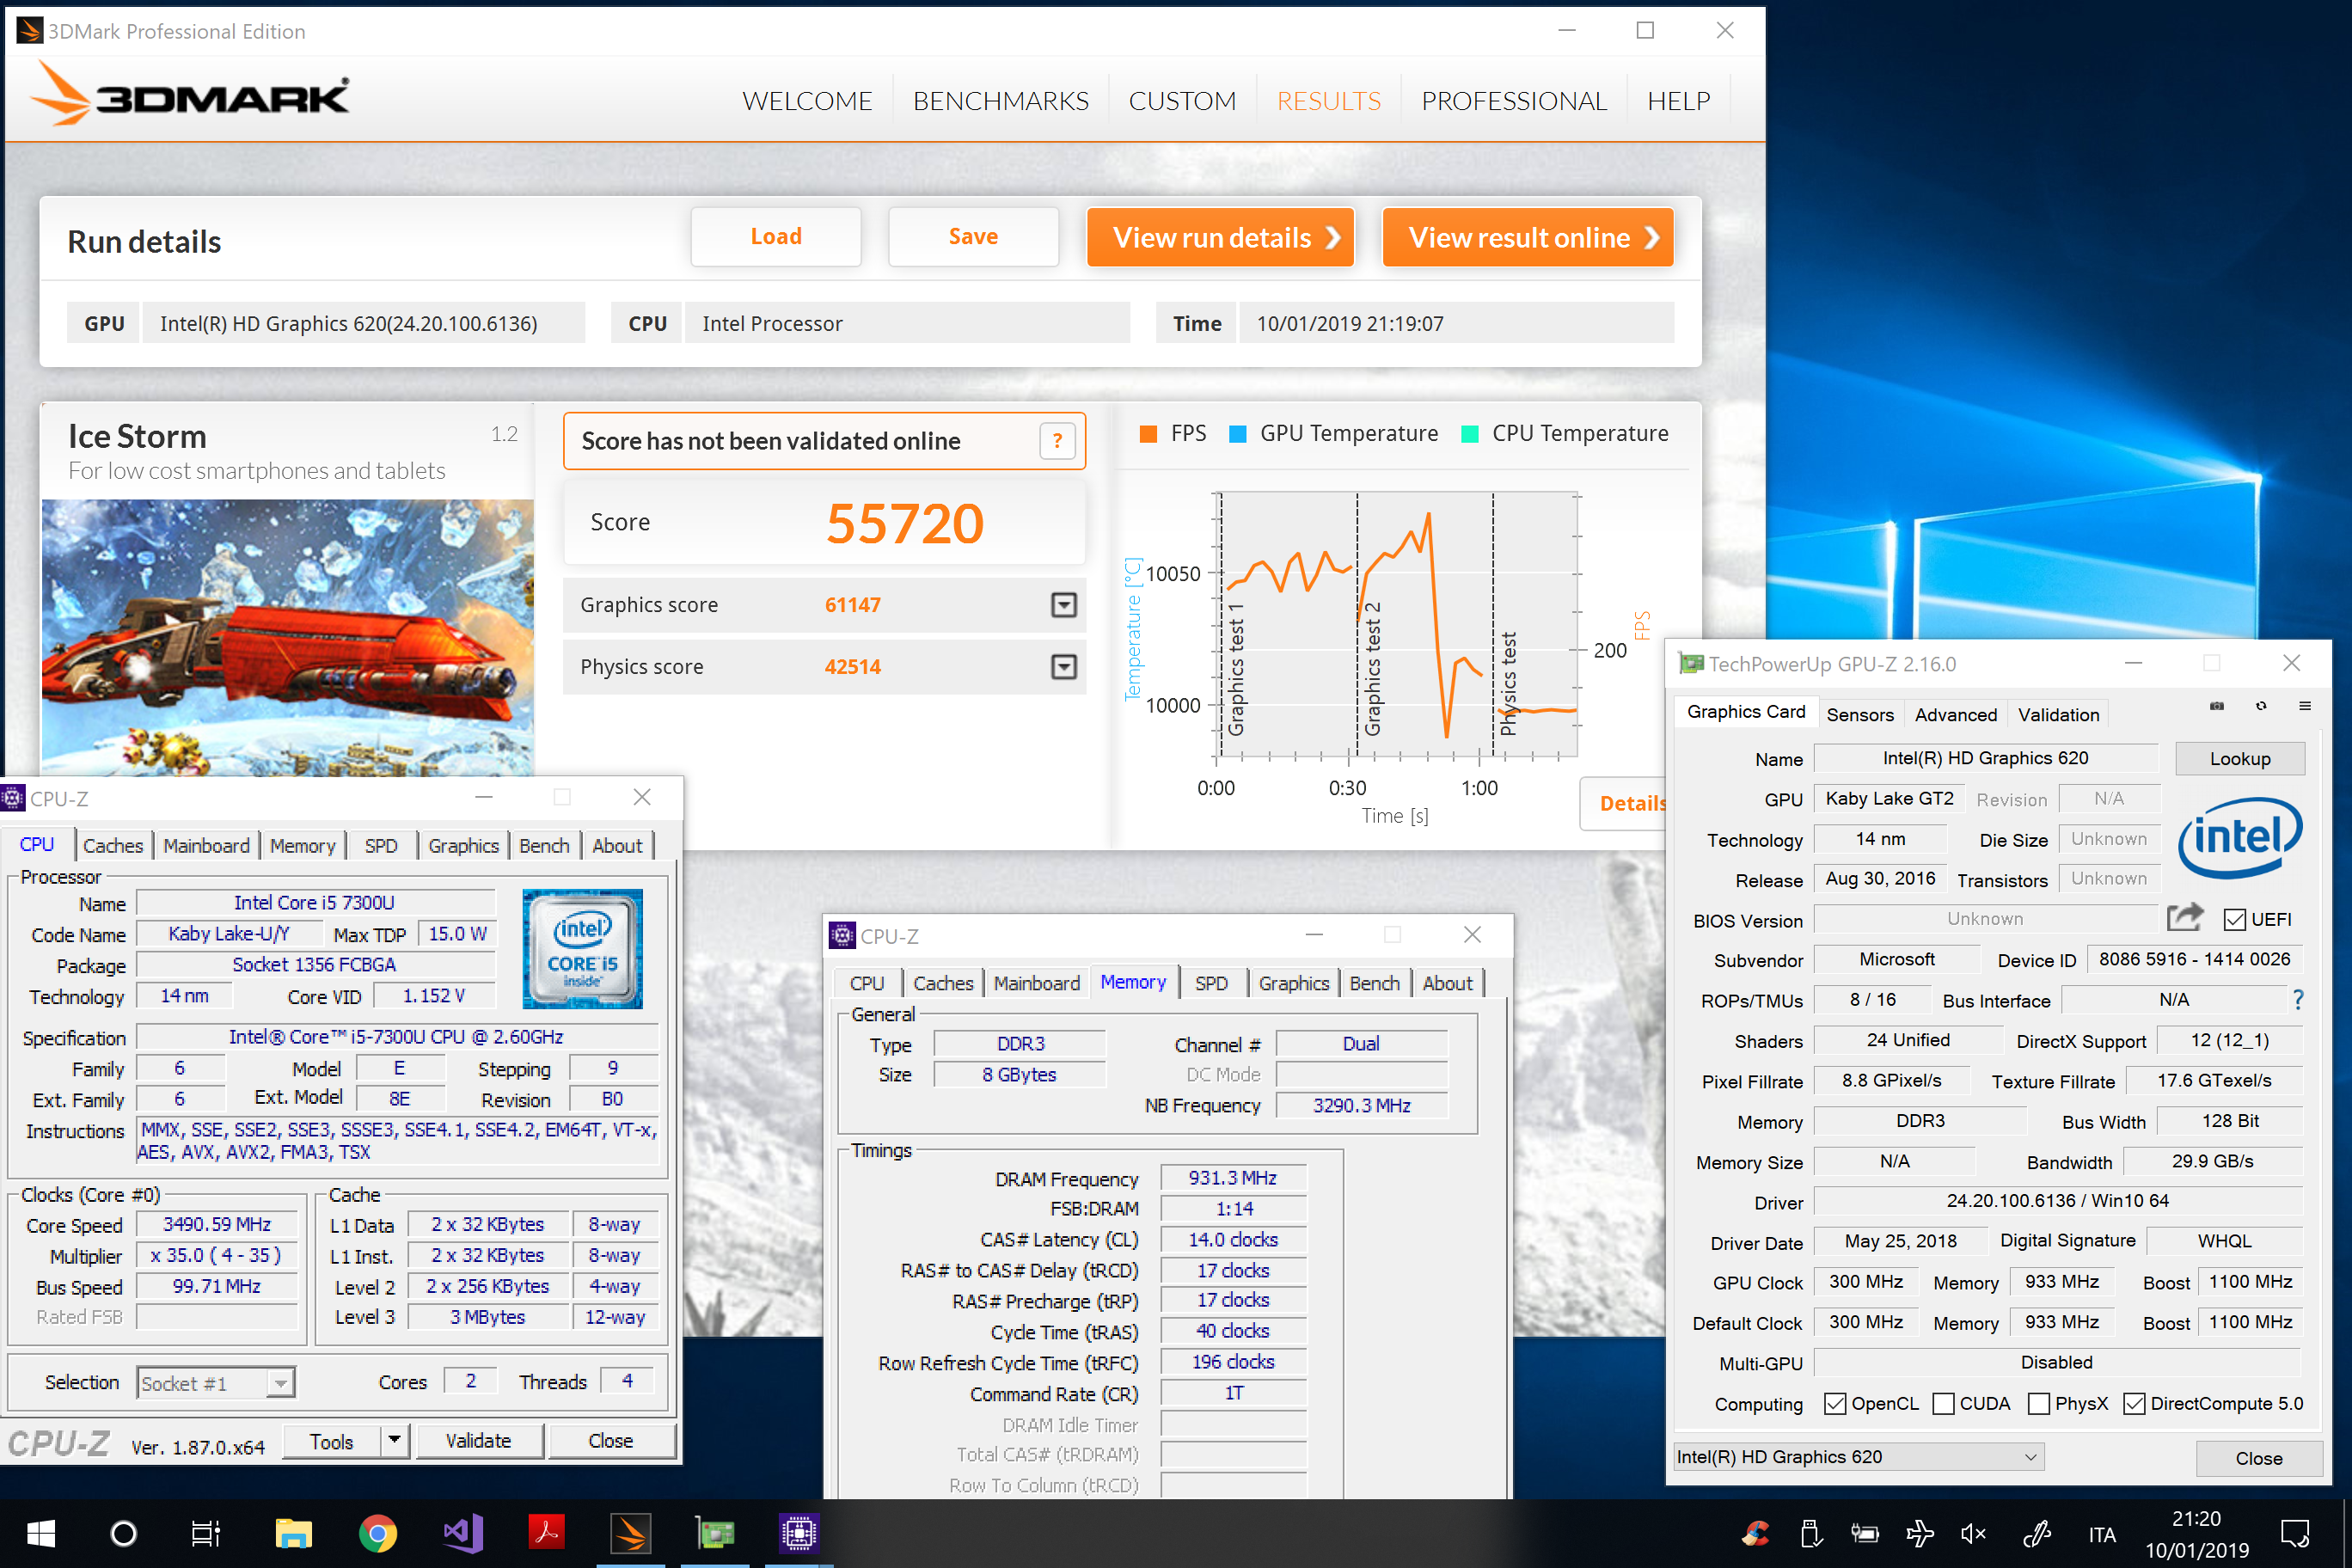Click the 3DMark logo
Image resolution: width=2352 pixels, height=1568 pixels.
(x=190, y=95)
